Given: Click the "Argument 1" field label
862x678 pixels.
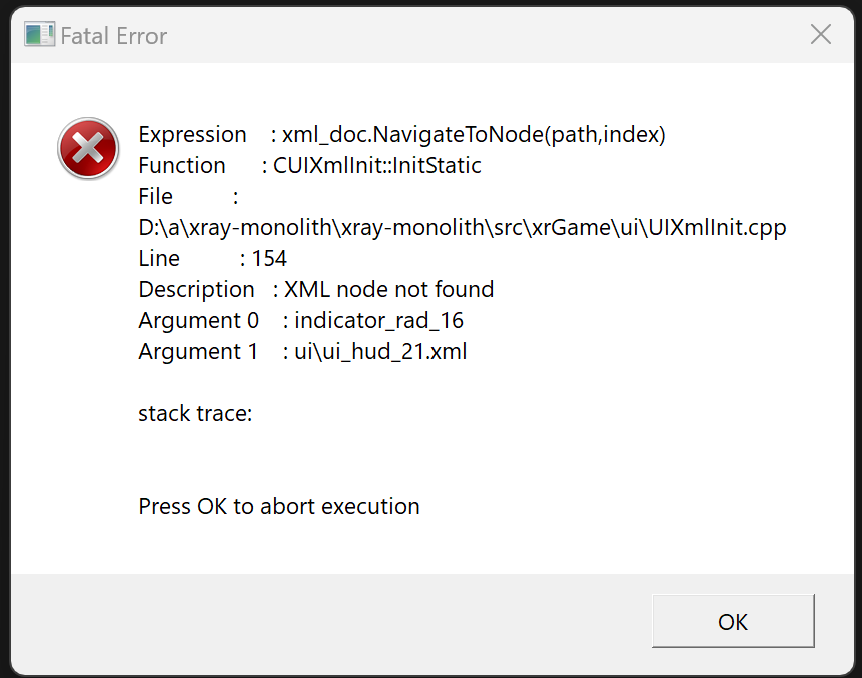Looking at the screenshot, I should (x=198, y=351).
